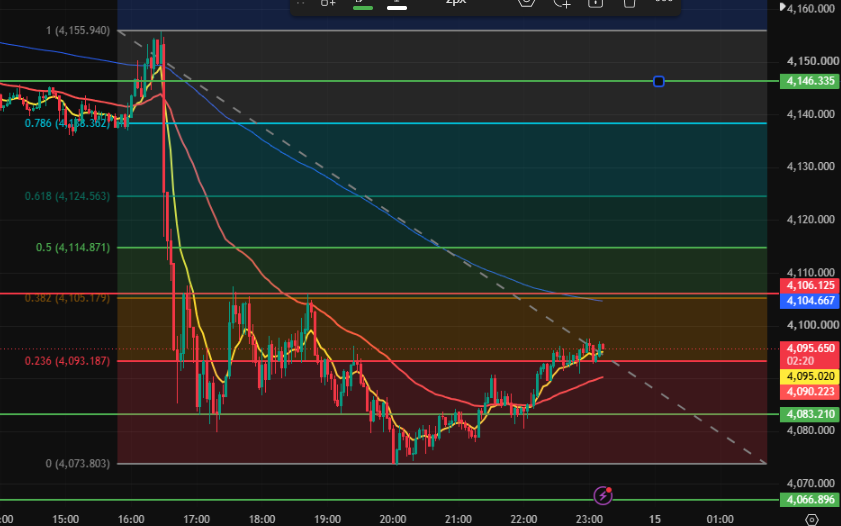Click the 4,130.000 price axis tick
The height and width of the screenshot is (526, 841).
coord(810,166)
